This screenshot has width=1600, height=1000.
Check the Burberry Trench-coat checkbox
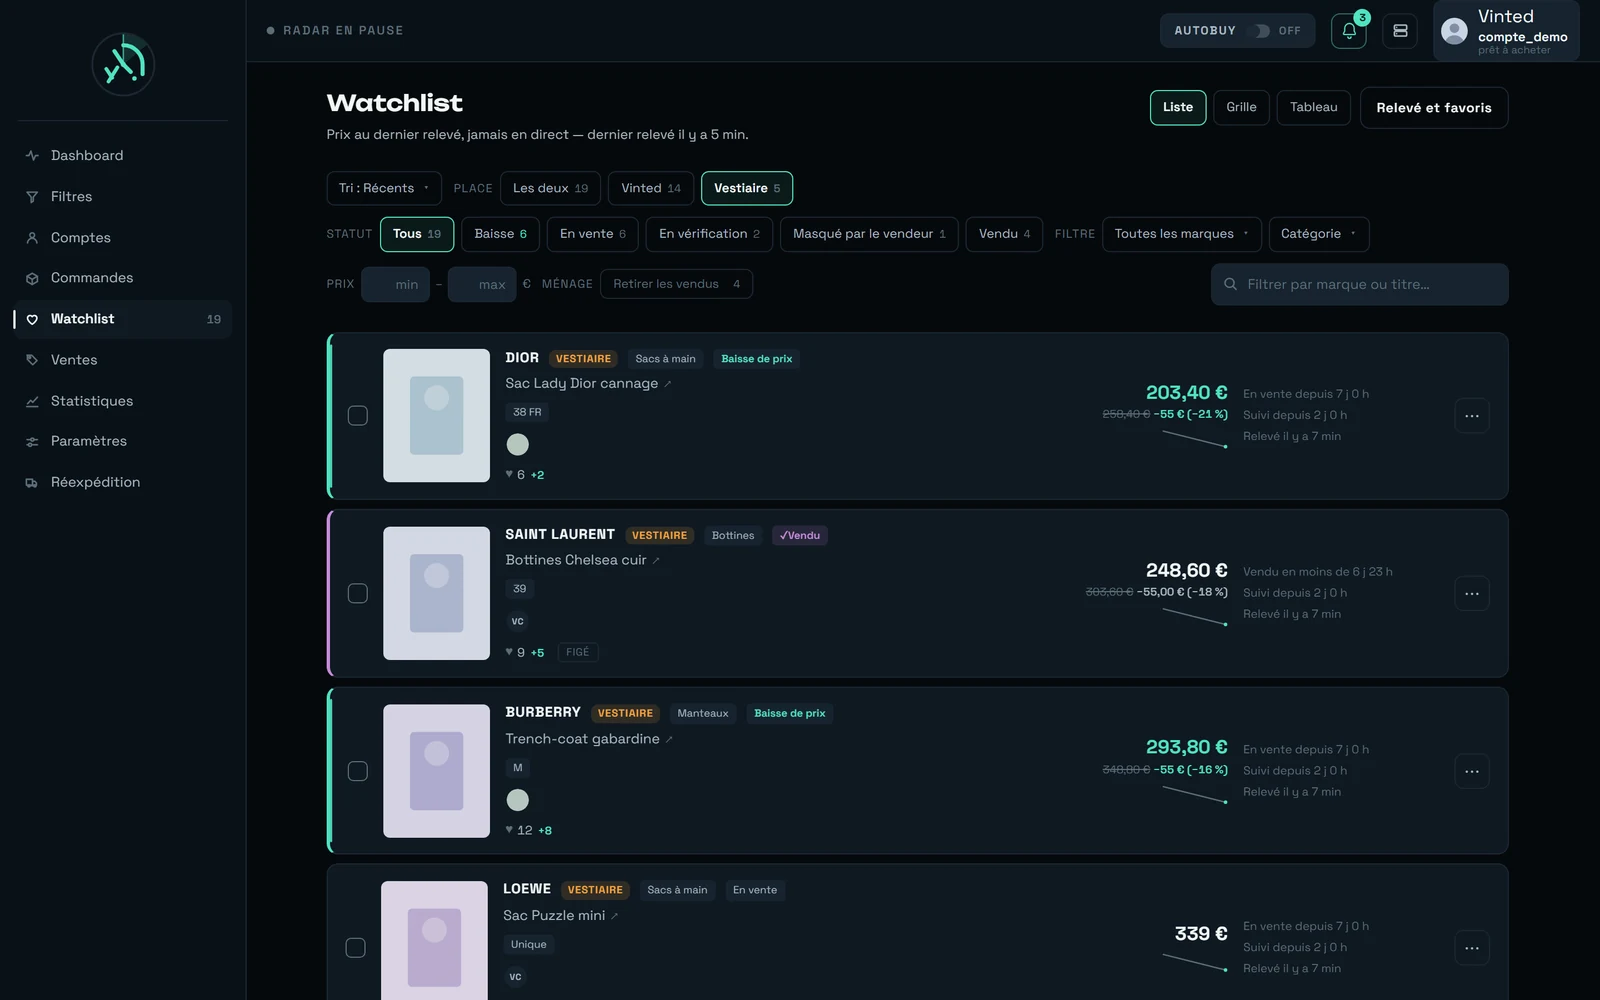tap(357, 771)
